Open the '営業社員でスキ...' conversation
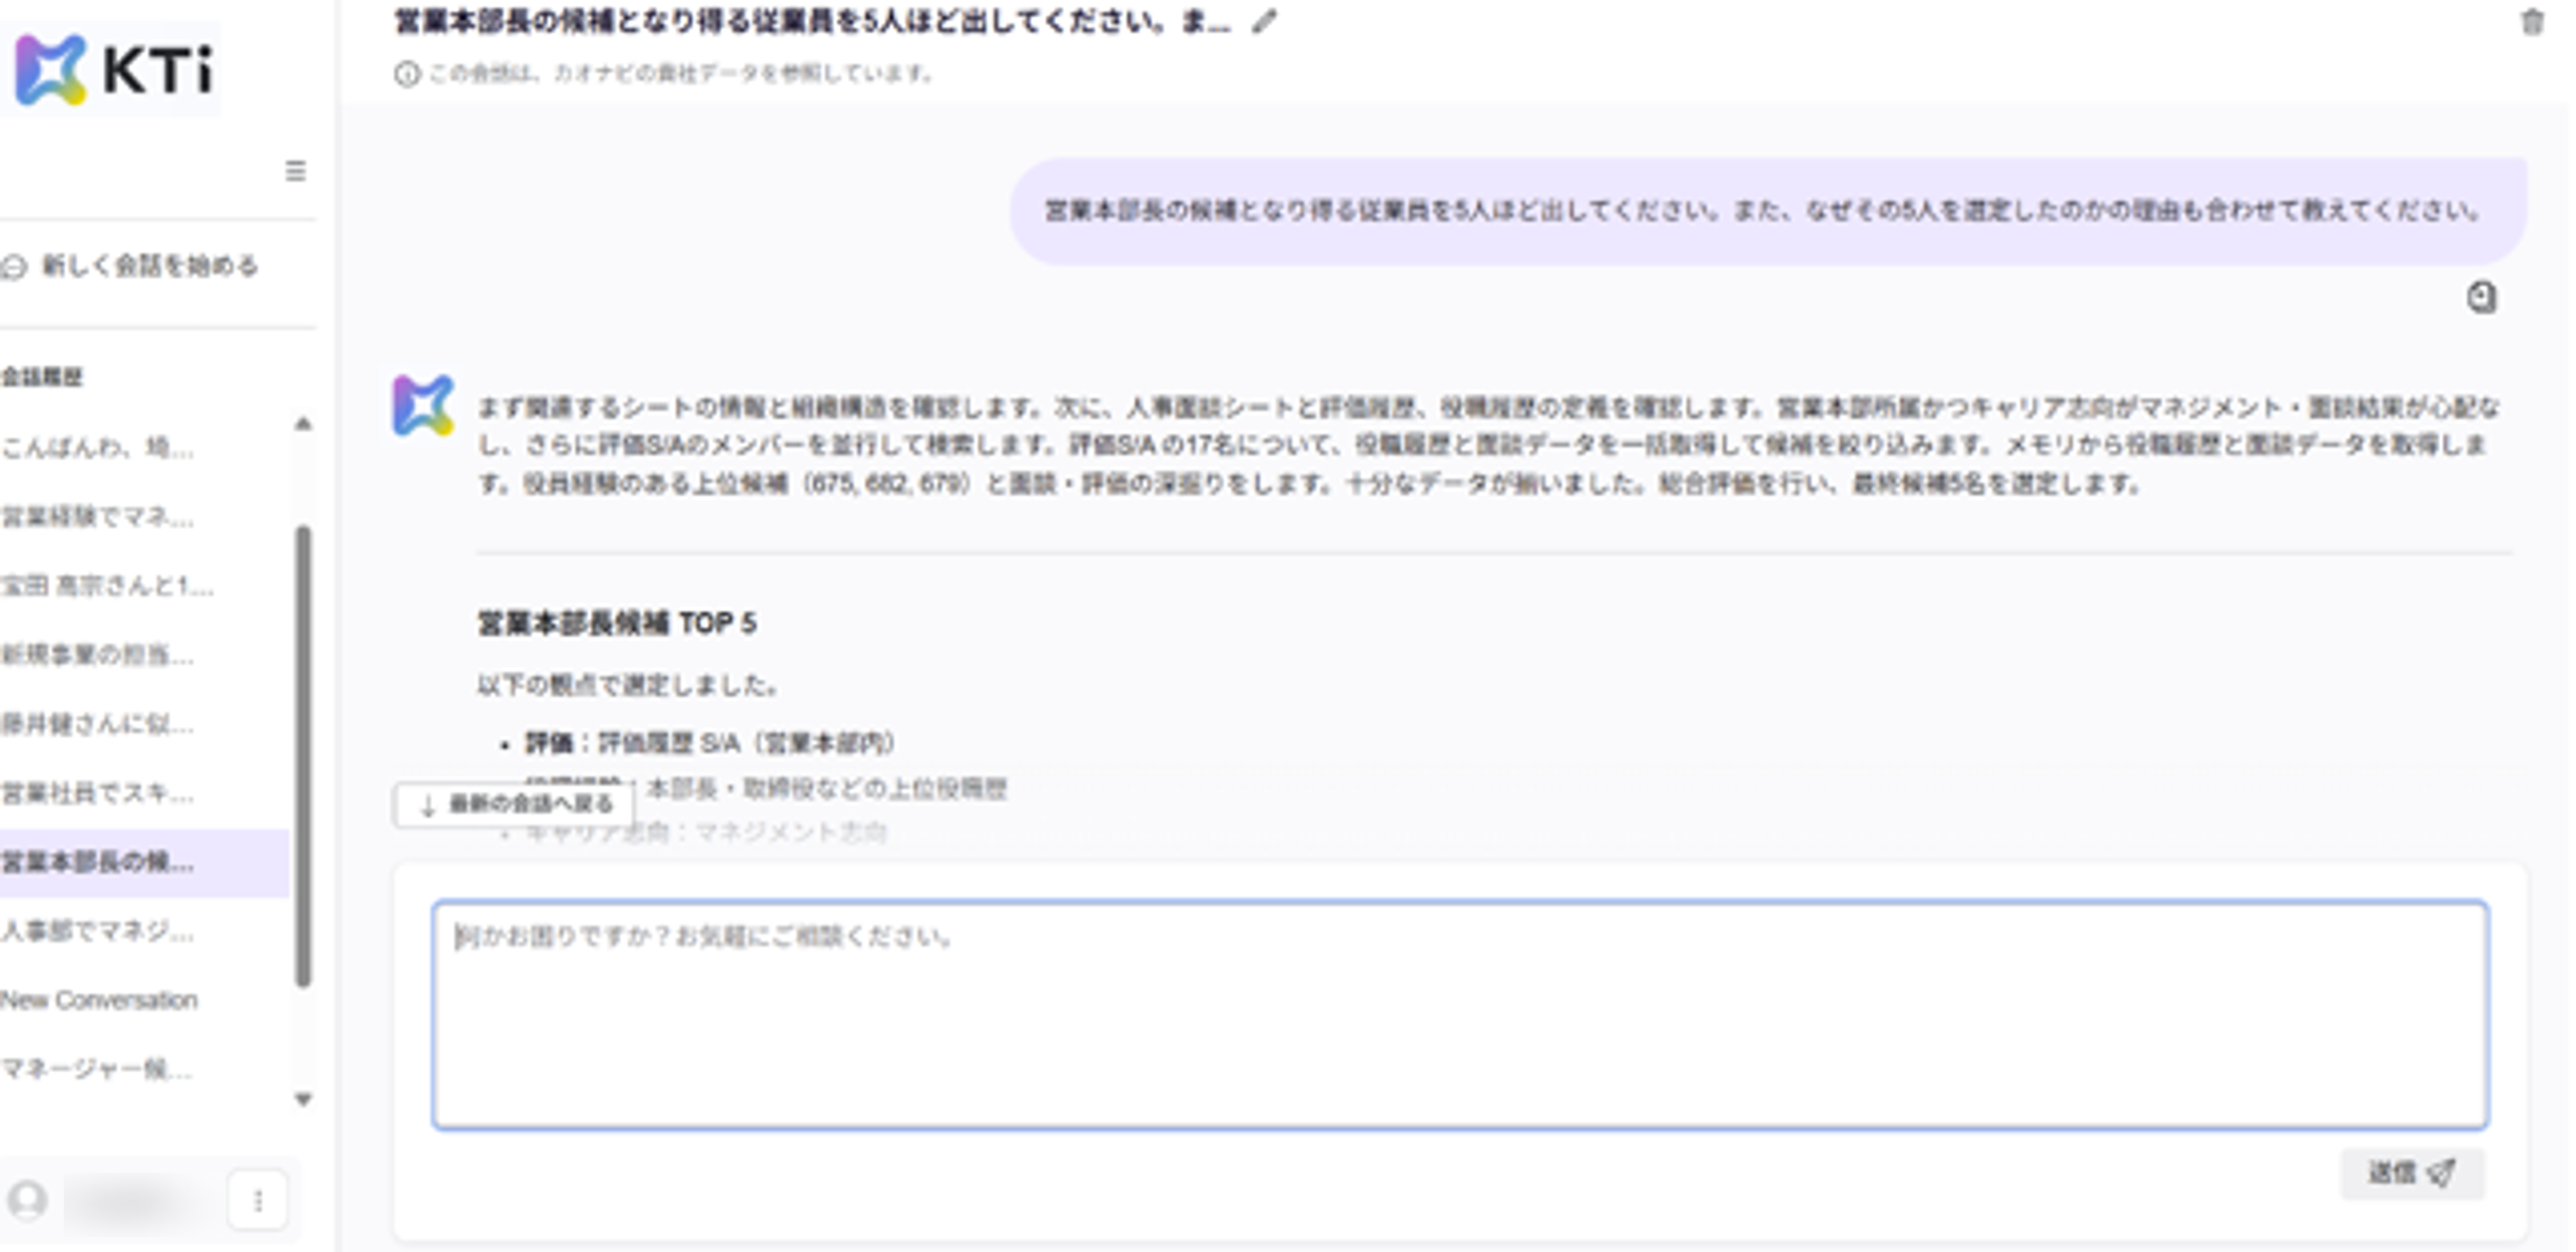This screenshot has height=1252, width=2576. click(x=98, y=793)
